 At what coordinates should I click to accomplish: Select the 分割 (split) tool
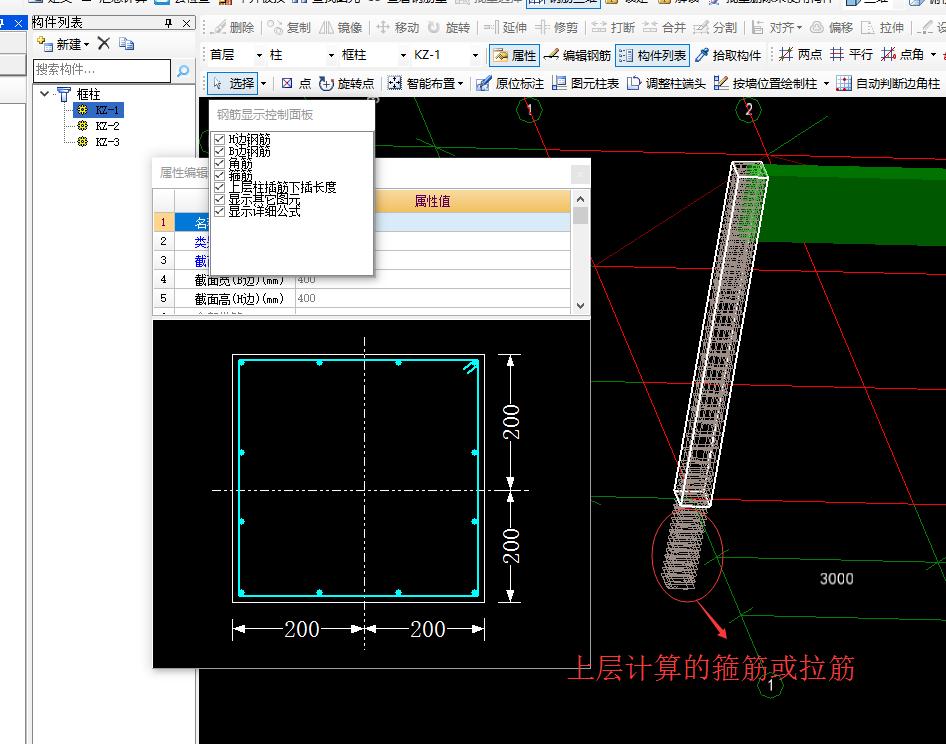pyautogui.click(x=715, y=27)
